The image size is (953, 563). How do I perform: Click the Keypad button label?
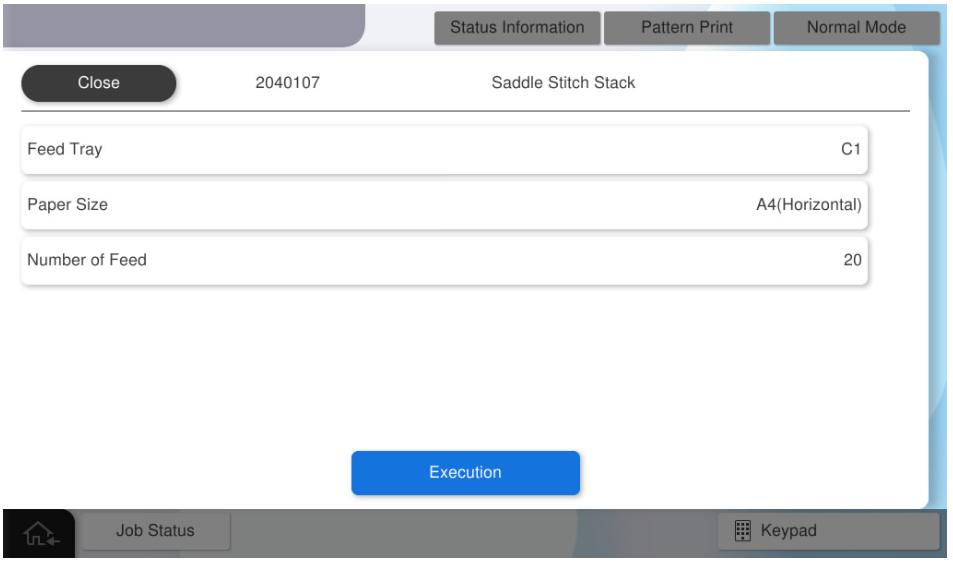(x=789, y=531)
